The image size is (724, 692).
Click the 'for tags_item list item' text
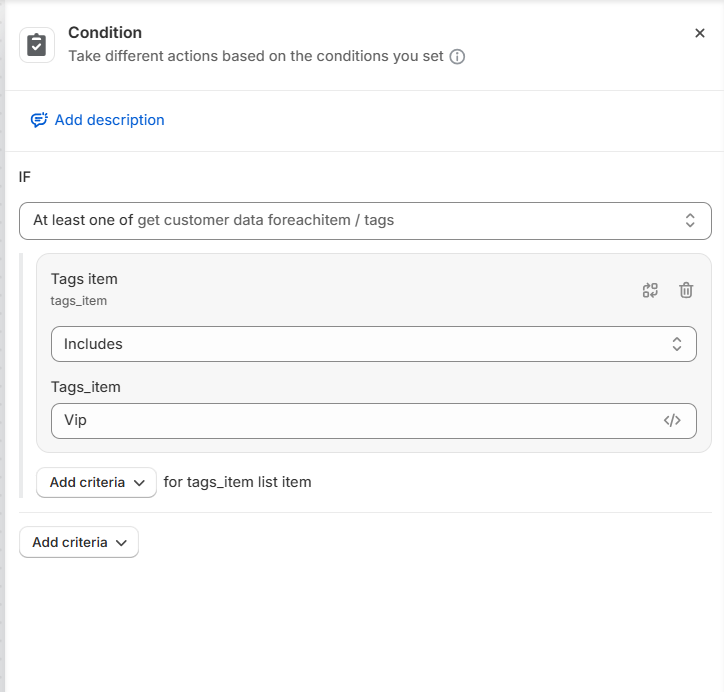(x=237, y=482)
